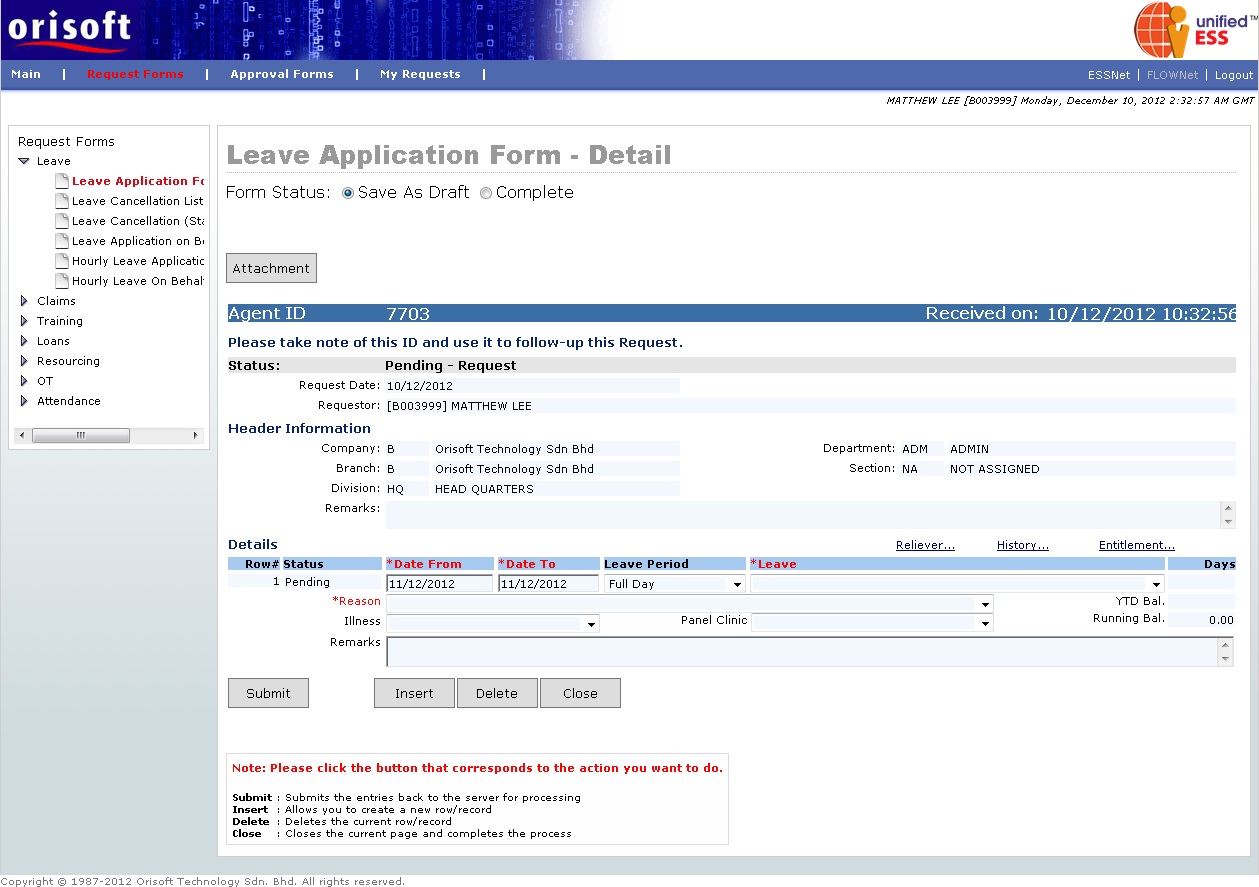The image size is (1259, 887).
Task: Switch to ESSNet
Action: (1109, 75)
